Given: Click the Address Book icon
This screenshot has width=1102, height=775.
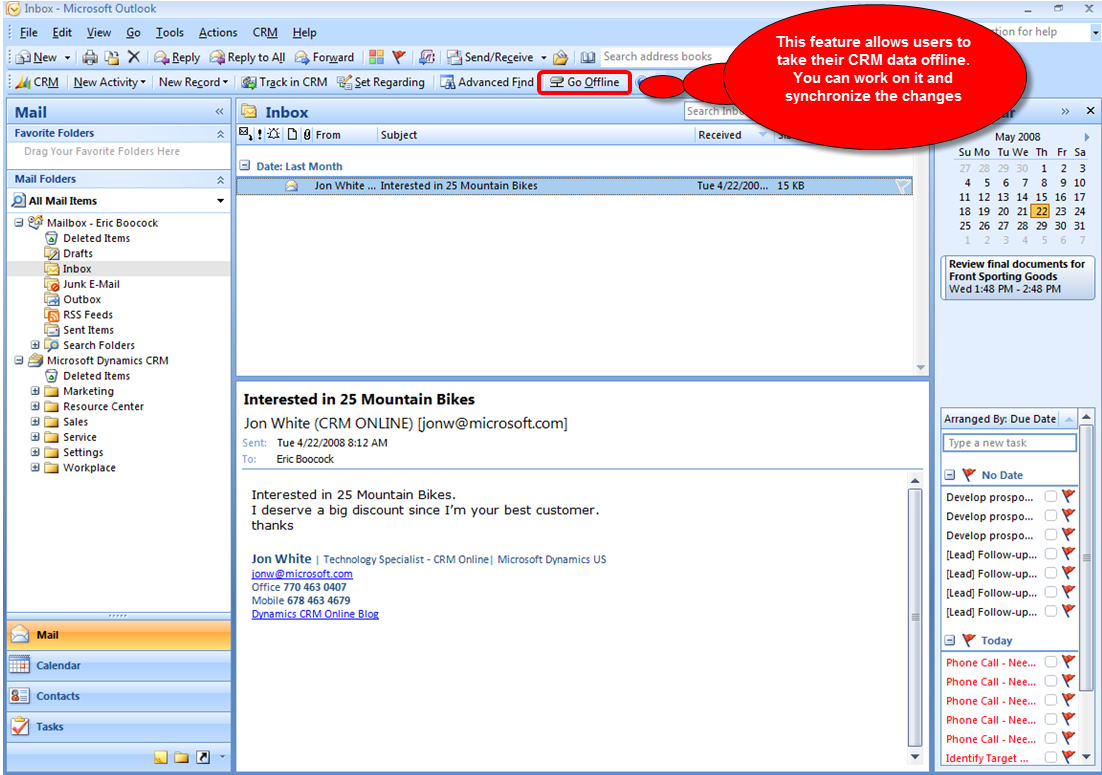Looking at the screenshot, I should pos(588,58).
